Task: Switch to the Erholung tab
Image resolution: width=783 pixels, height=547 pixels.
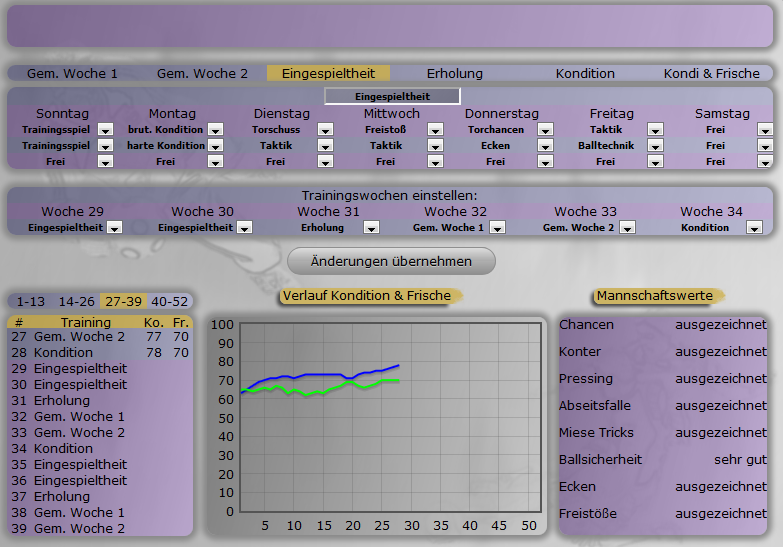Action: [454, 74]
